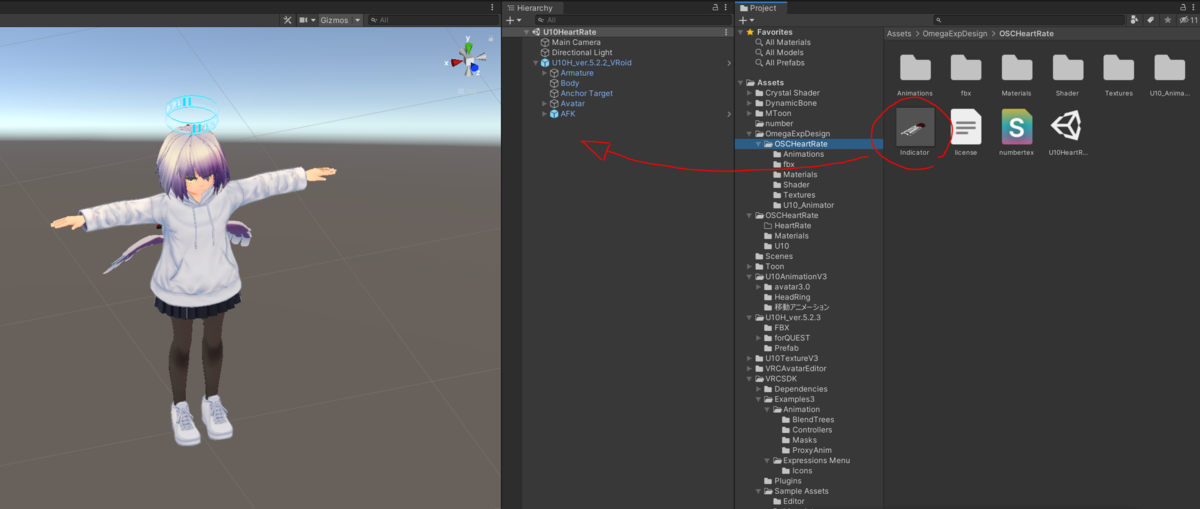Expand the Avatar object
This screenshot has width=1200, height=509.
pyautogui.click(x=544, y=103)
